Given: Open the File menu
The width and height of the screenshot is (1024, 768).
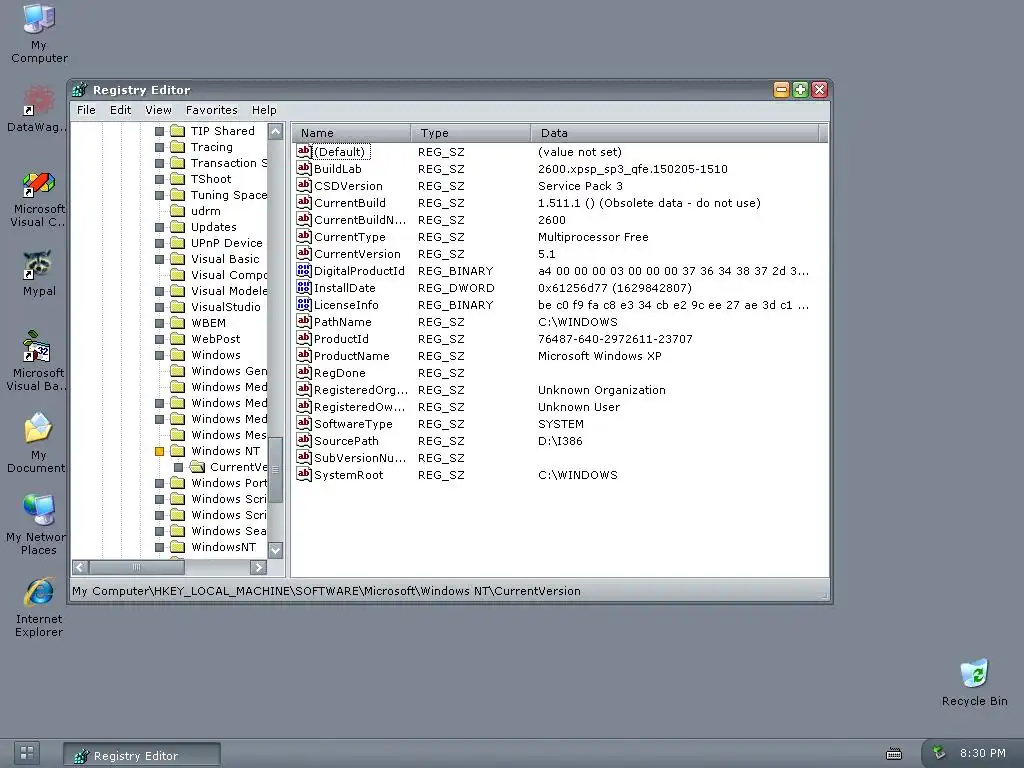Looking at the screenshot, I should (x=86, y=110).
